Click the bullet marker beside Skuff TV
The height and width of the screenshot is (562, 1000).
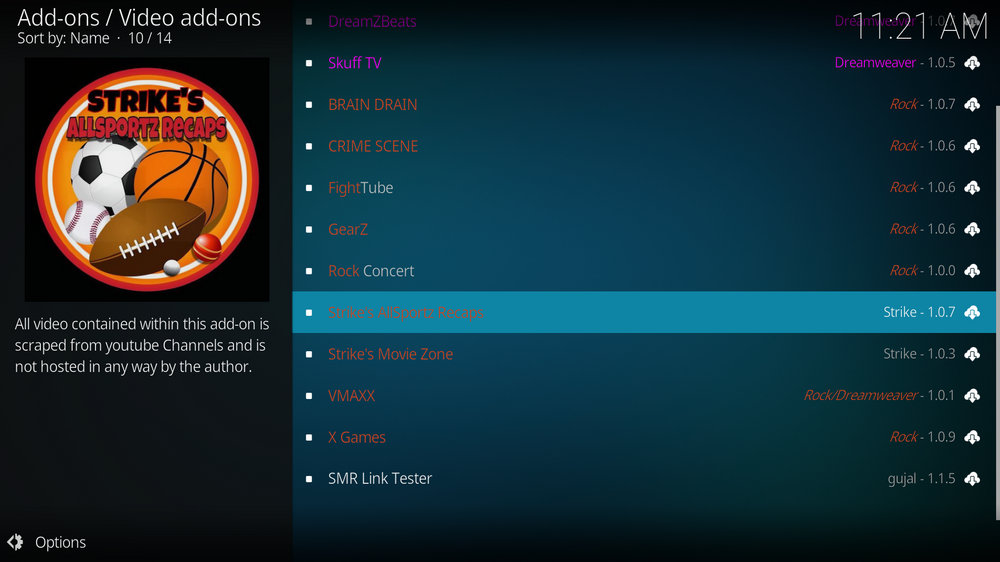click(309, 63)
